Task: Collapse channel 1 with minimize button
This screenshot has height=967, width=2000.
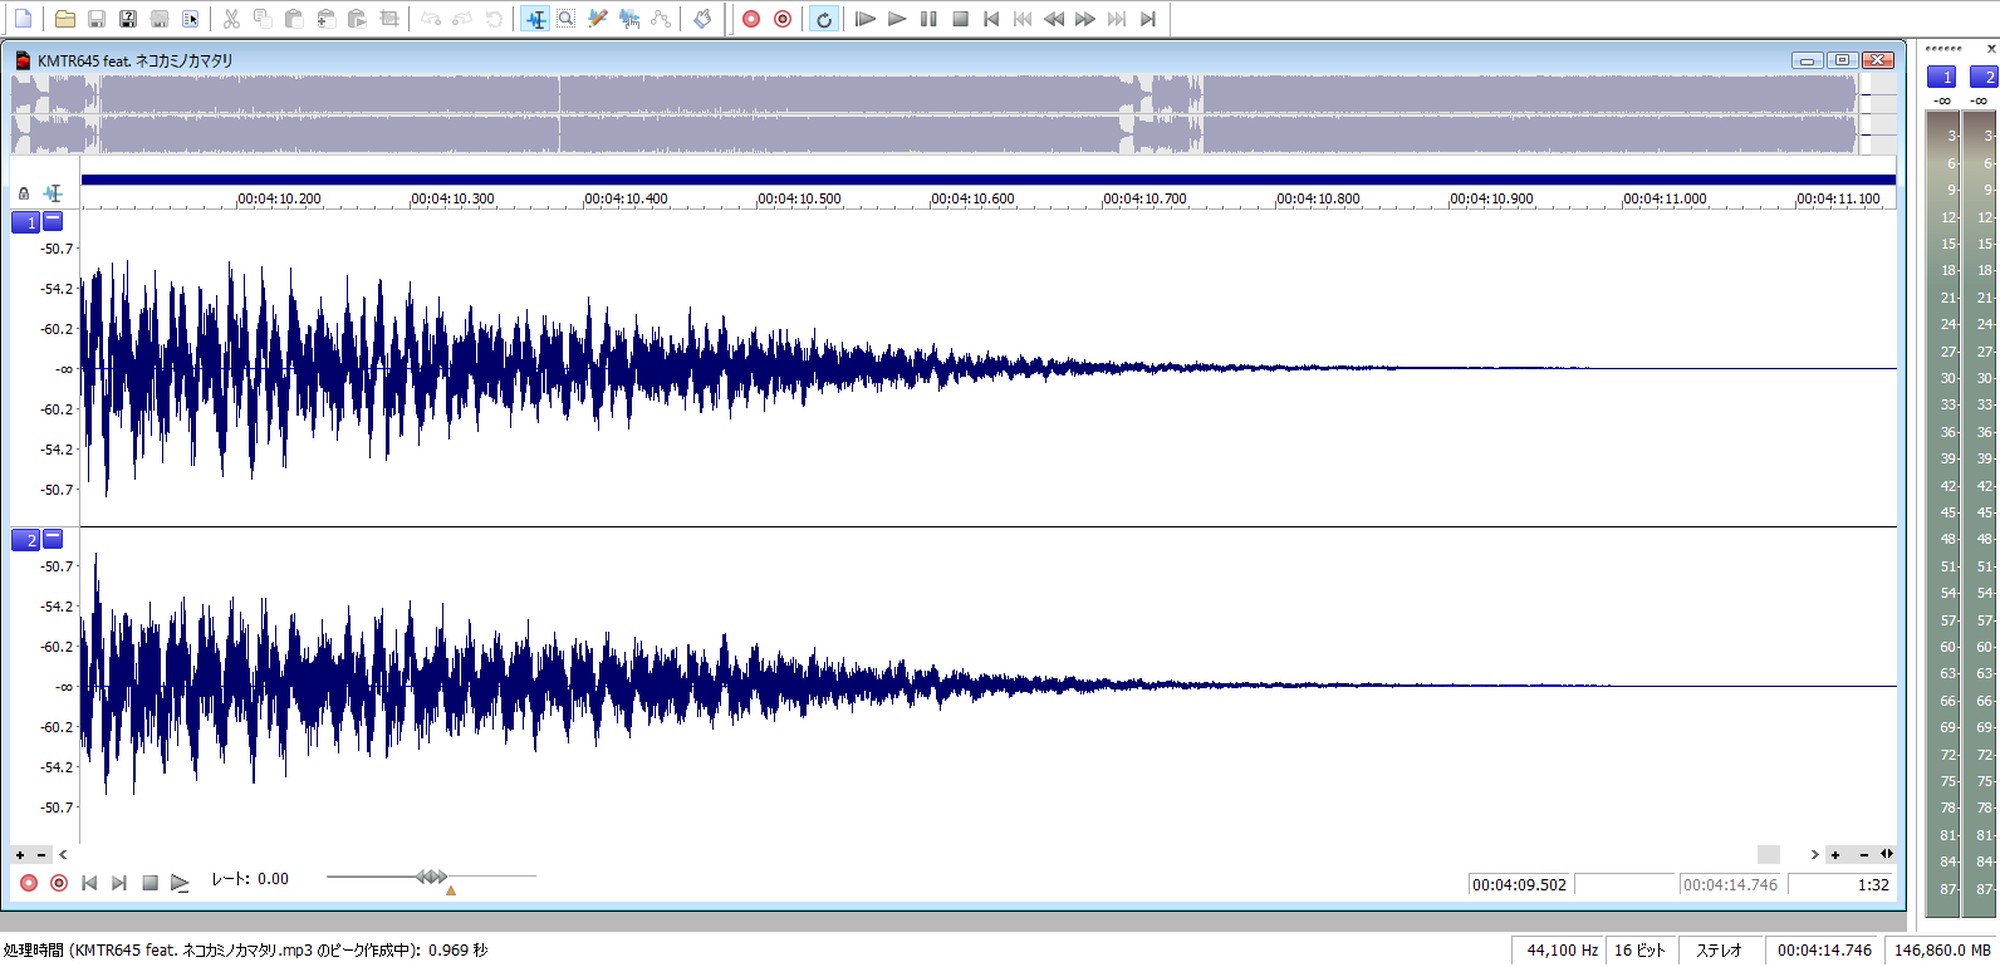Action: 53,220
